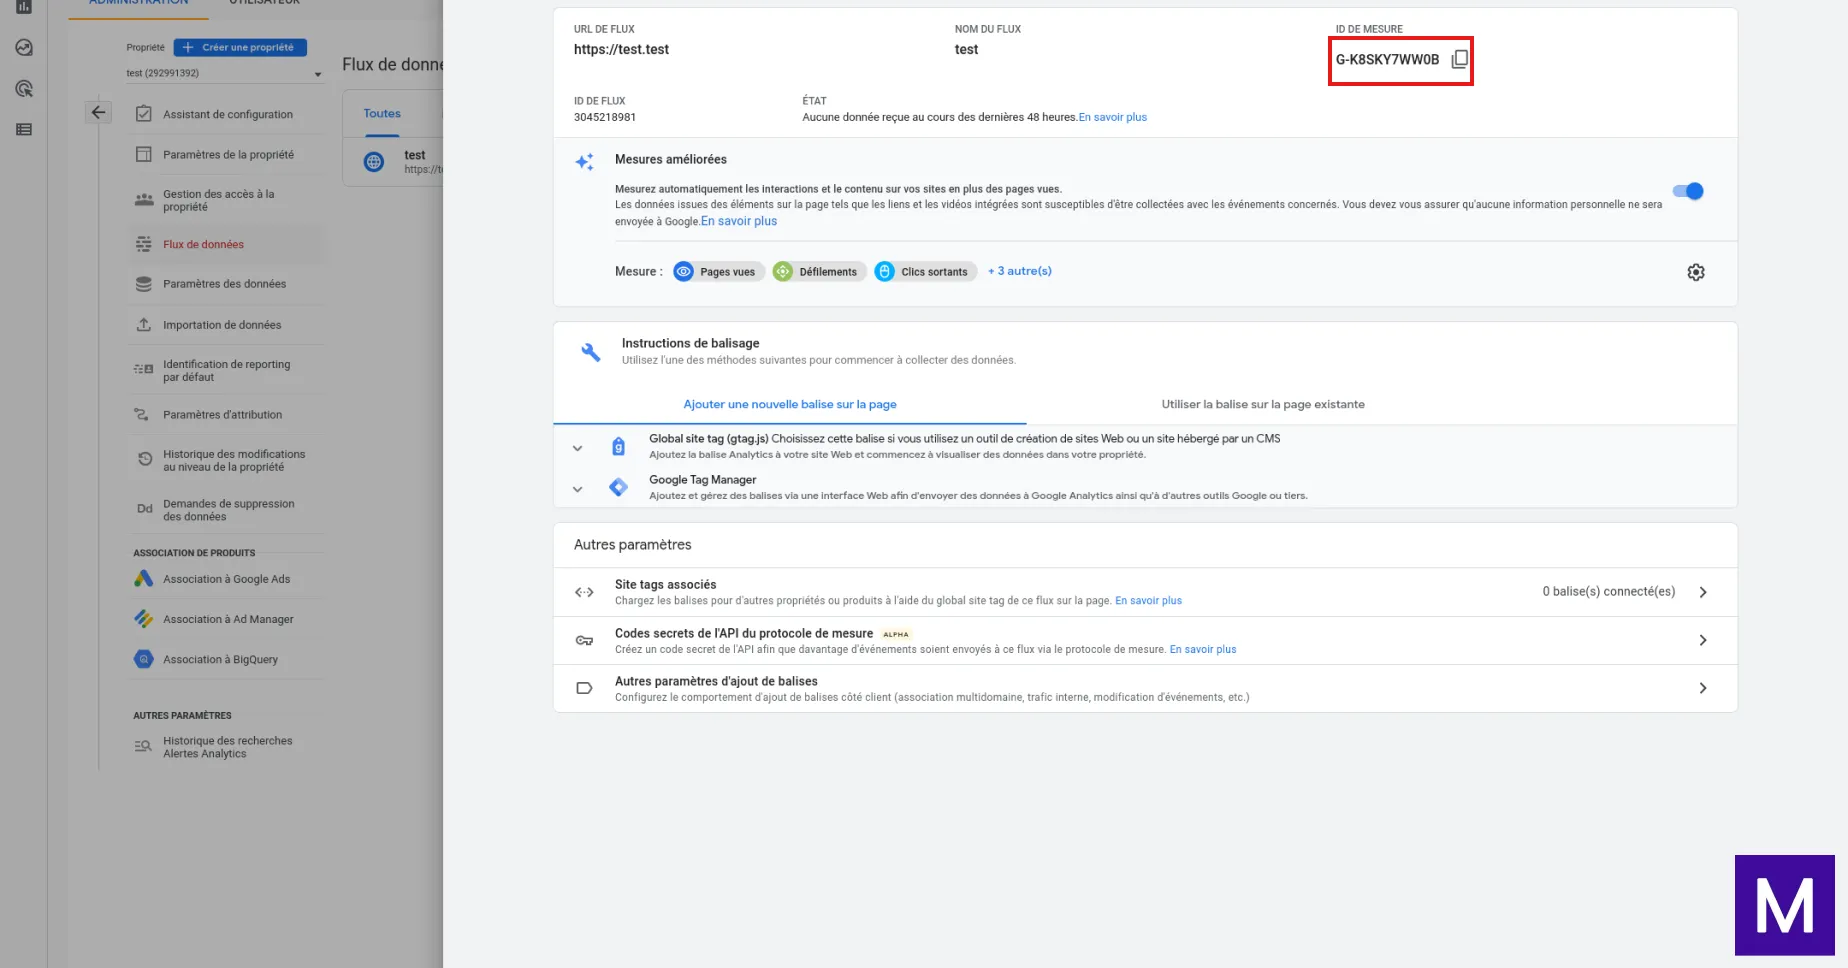Show the + 3 autre(s) measurements
The width and height of the screenshot is (1848, 968).
coord(1019,271)
